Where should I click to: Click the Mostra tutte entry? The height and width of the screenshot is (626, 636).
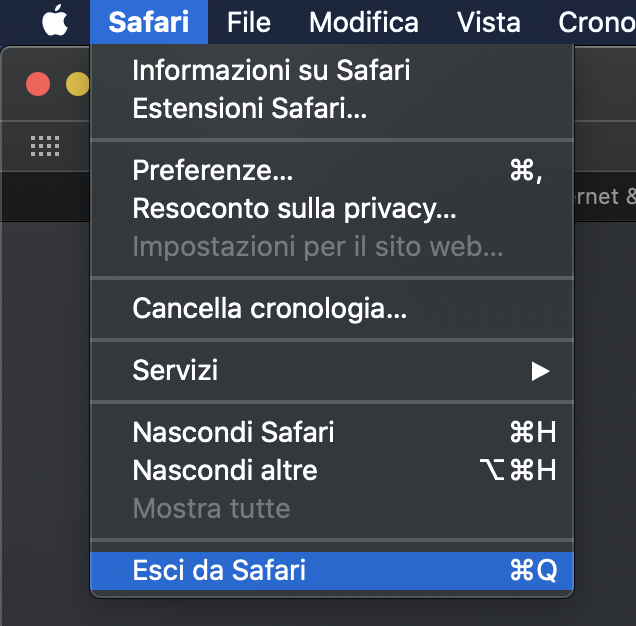pos(332,508)
